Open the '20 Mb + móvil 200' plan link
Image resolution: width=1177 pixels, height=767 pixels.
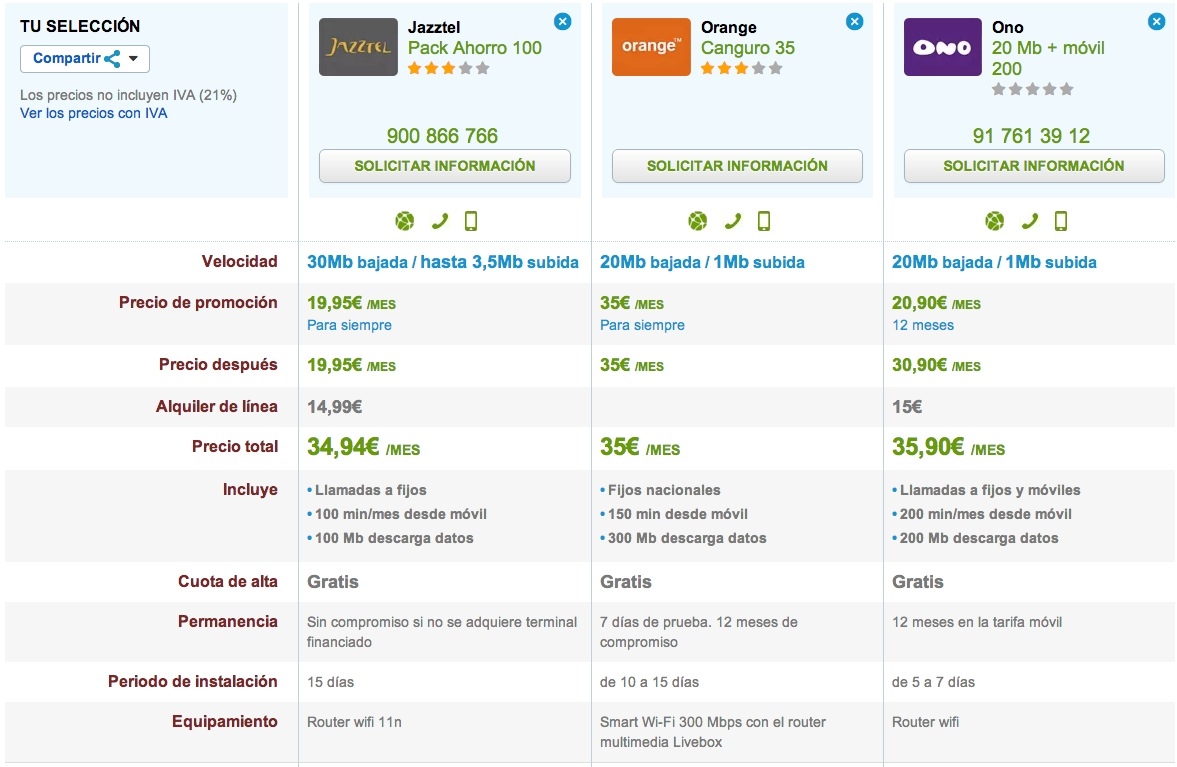tap(1048, 59)
